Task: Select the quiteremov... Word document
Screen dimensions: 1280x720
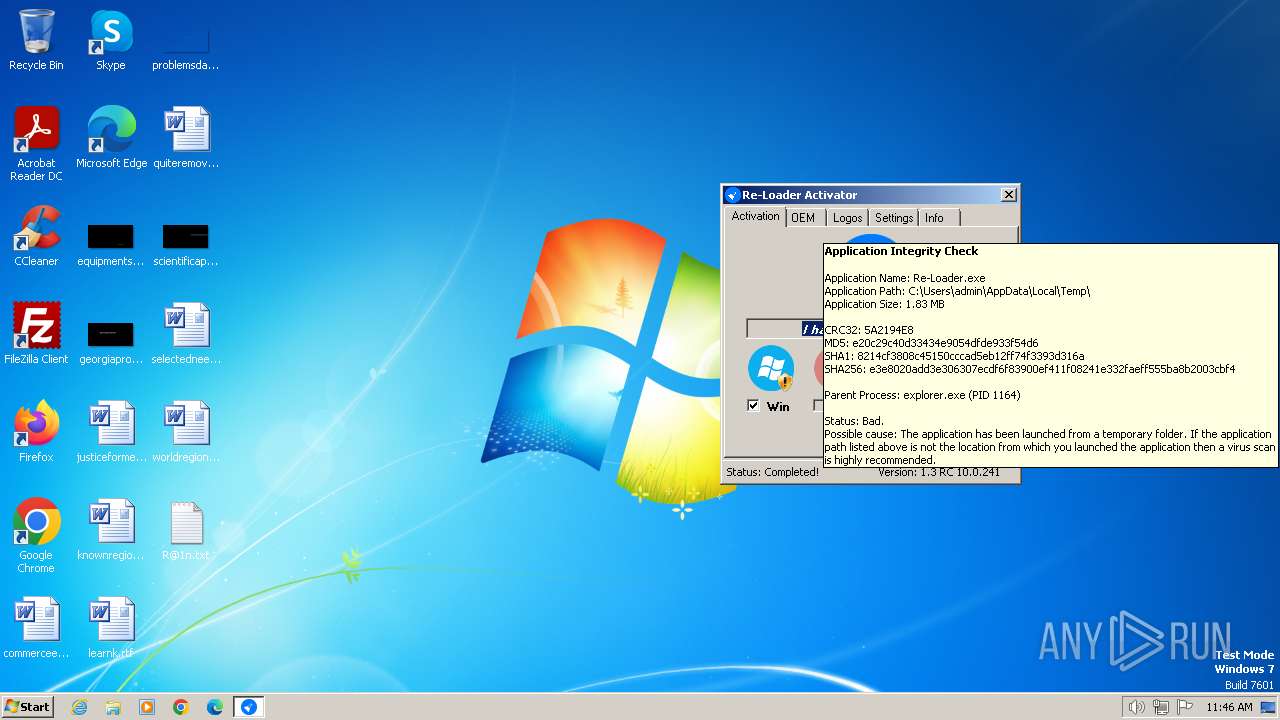Action: tap(186, 138)
